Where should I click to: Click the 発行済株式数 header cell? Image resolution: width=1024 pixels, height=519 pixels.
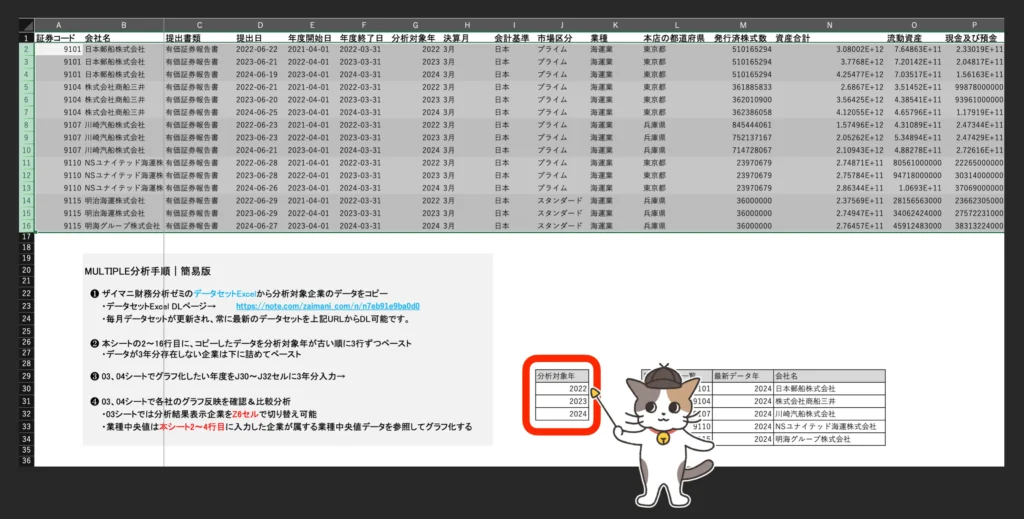click(x=743, y=39)
